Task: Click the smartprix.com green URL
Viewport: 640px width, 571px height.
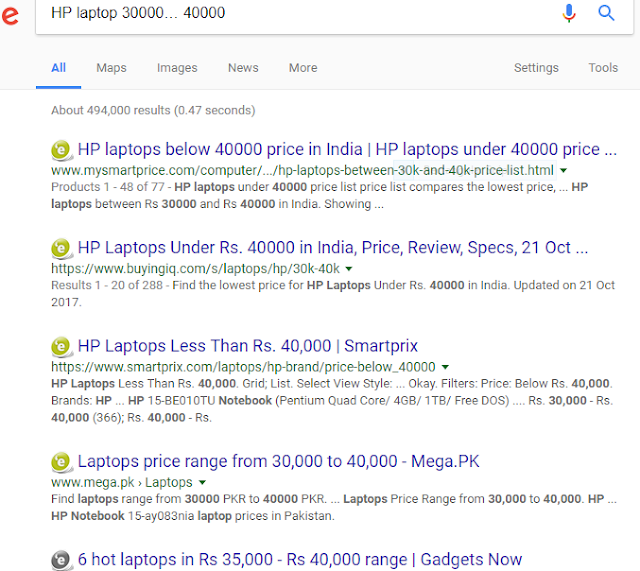Action: pos(243,367)
